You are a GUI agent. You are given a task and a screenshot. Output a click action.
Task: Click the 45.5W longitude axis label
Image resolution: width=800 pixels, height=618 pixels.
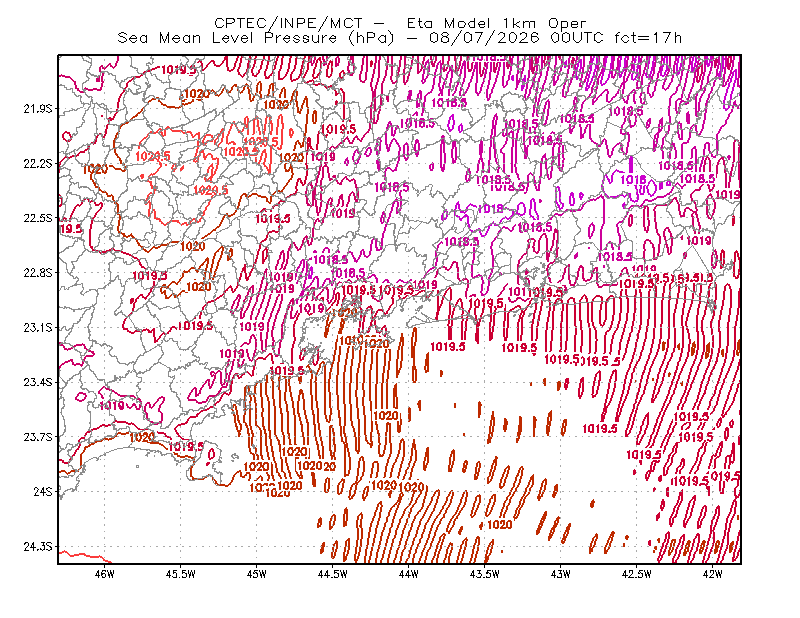click(181, 574)
